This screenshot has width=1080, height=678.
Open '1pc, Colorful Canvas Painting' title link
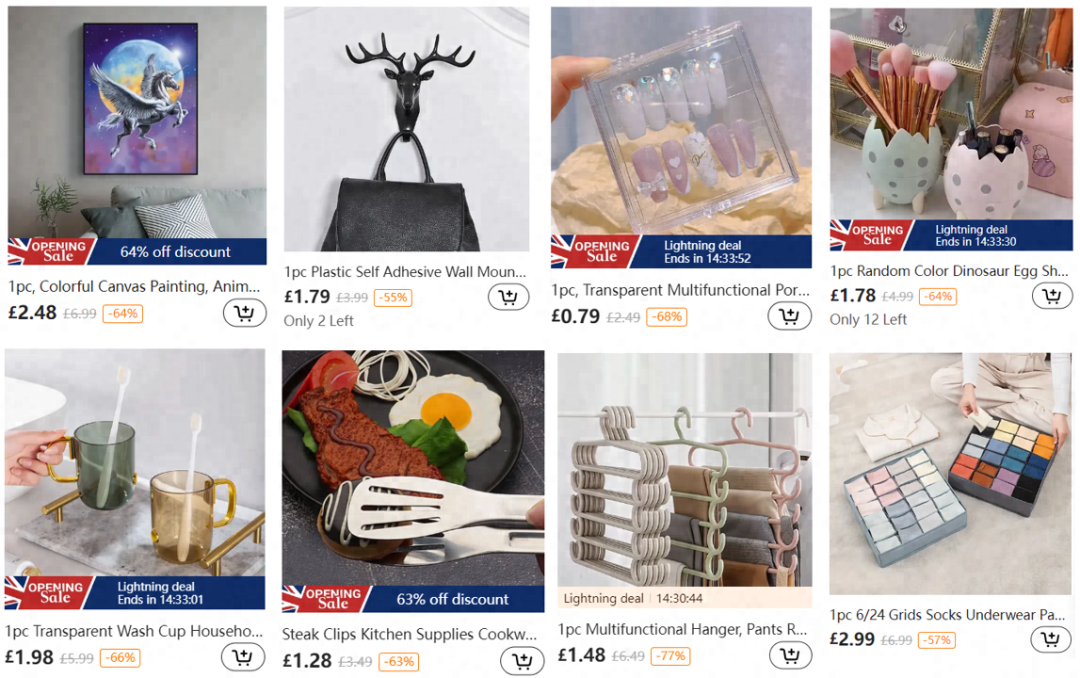tap(134, 286)
